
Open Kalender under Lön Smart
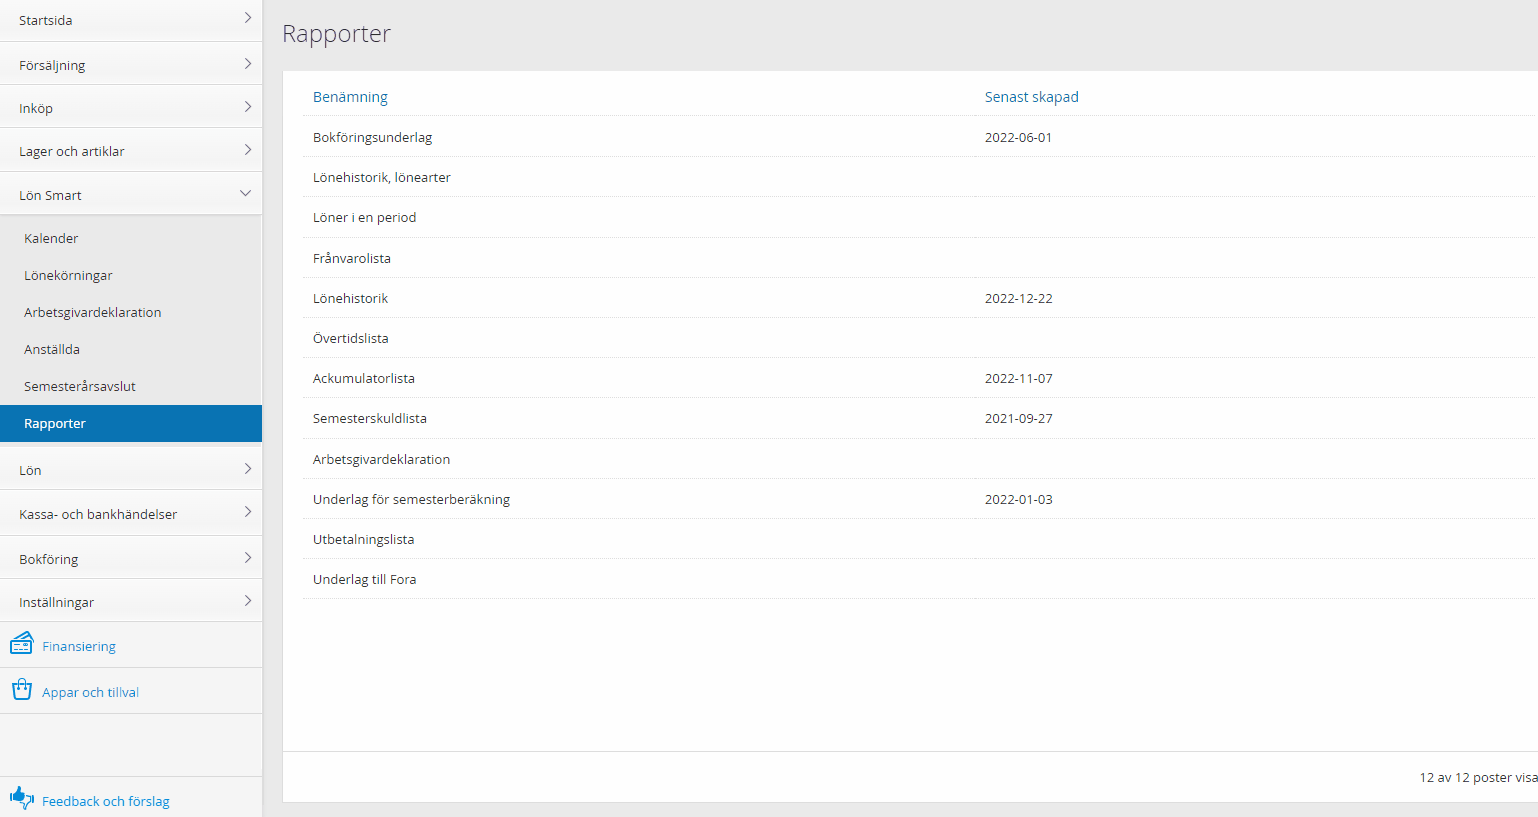(x=51, y=238)
